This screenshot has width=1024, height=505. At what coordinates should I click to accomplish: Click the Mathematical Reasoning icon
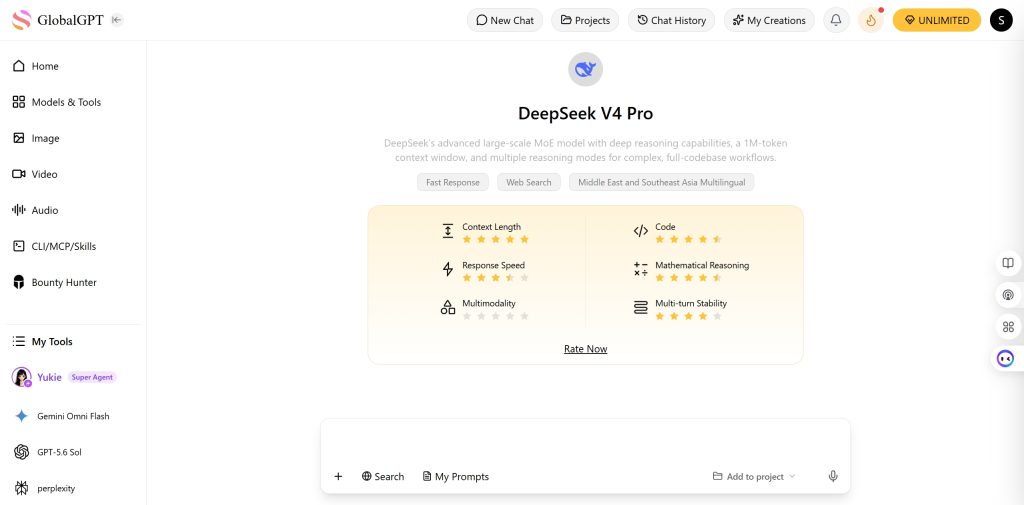[641, 269]
